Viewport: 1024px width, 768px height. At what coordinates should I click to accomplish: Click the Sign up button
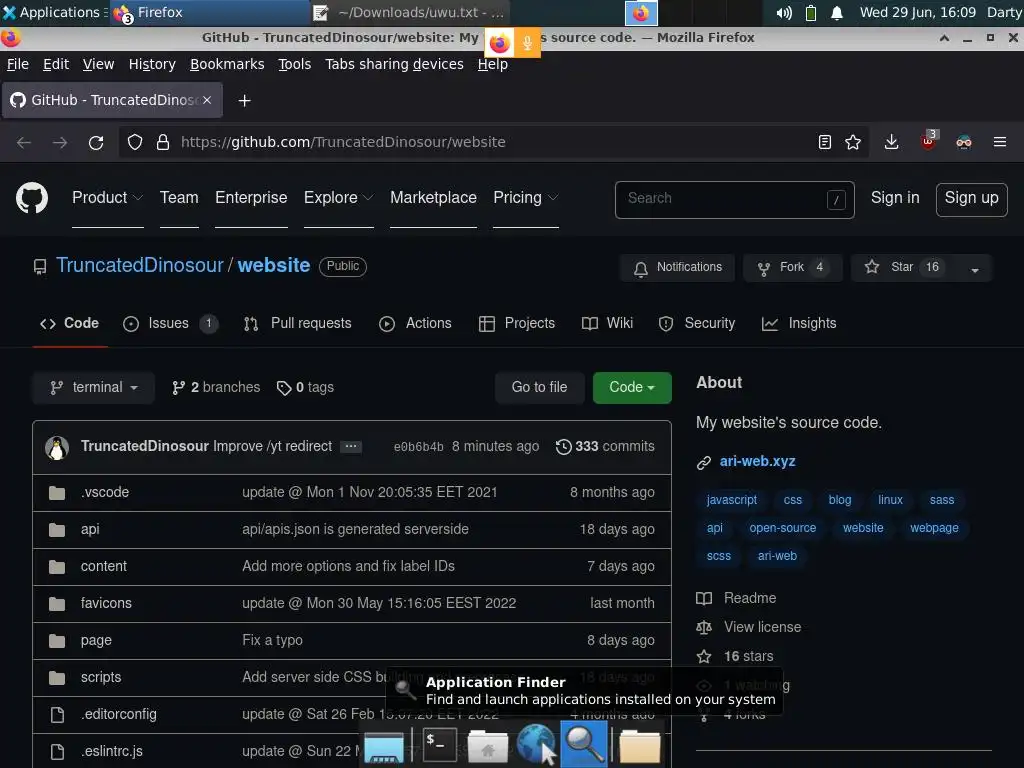(971, 199)
